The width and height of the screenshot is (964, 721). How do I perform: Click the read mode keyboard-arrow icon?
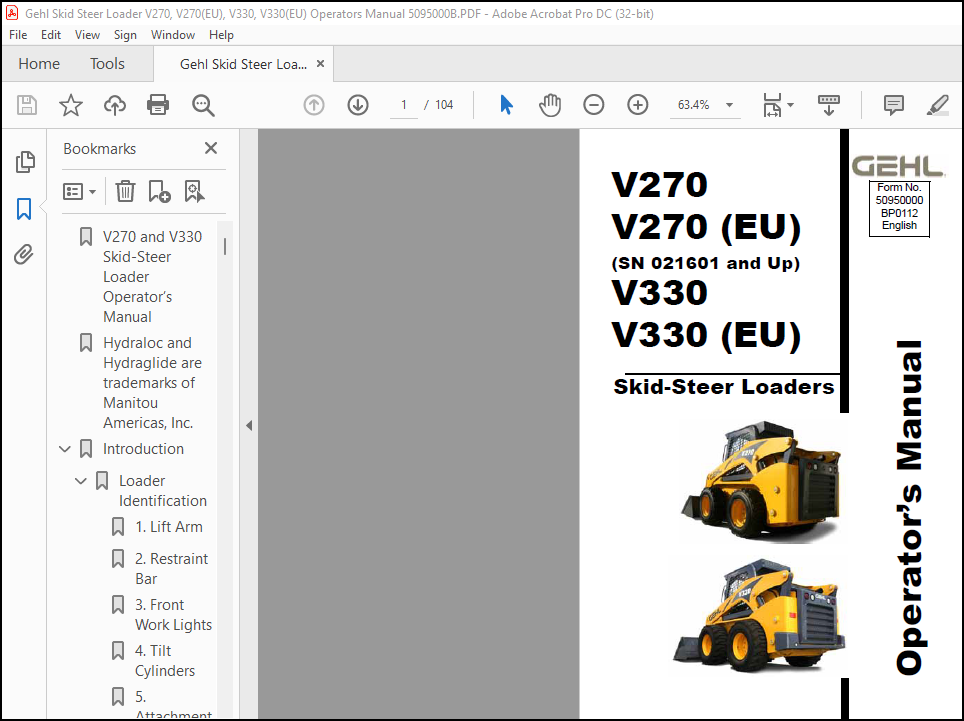(x=829, y=105)
